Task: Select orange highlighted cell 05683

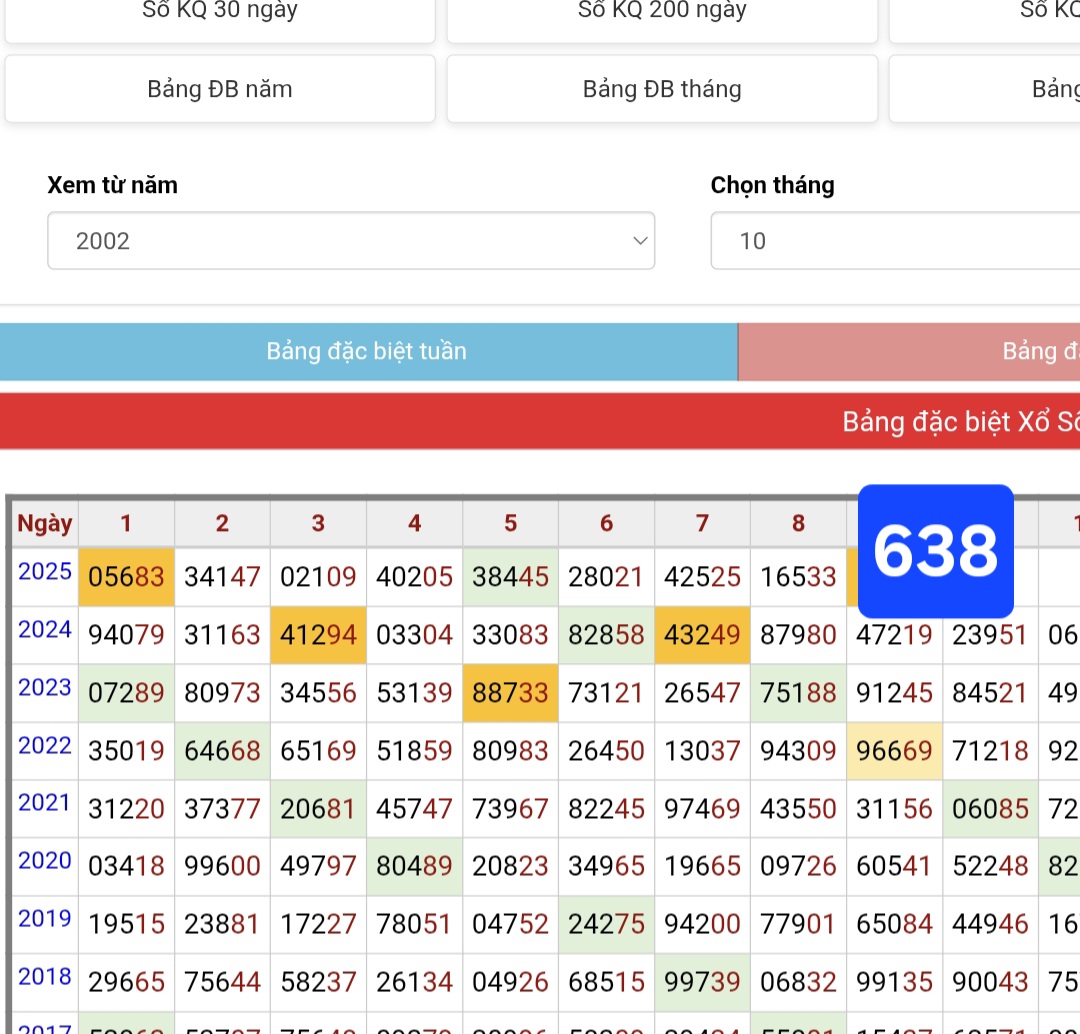Action: pos(126,577)
